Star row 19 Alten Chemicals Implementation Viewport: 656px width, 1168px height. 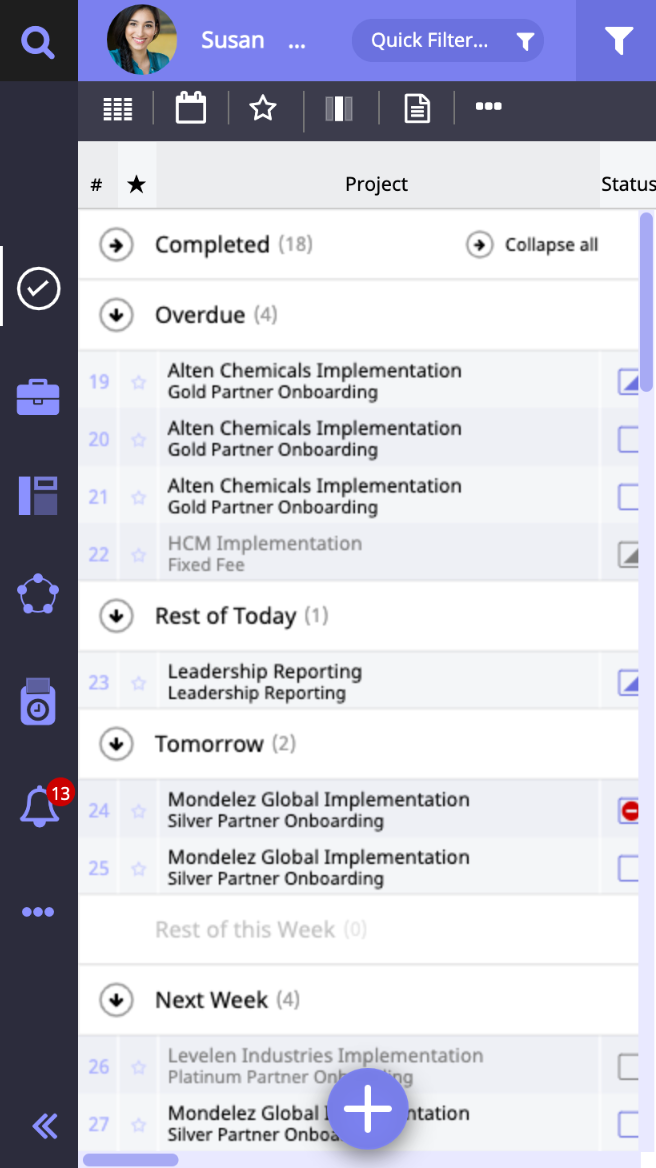tap(139, 381)
